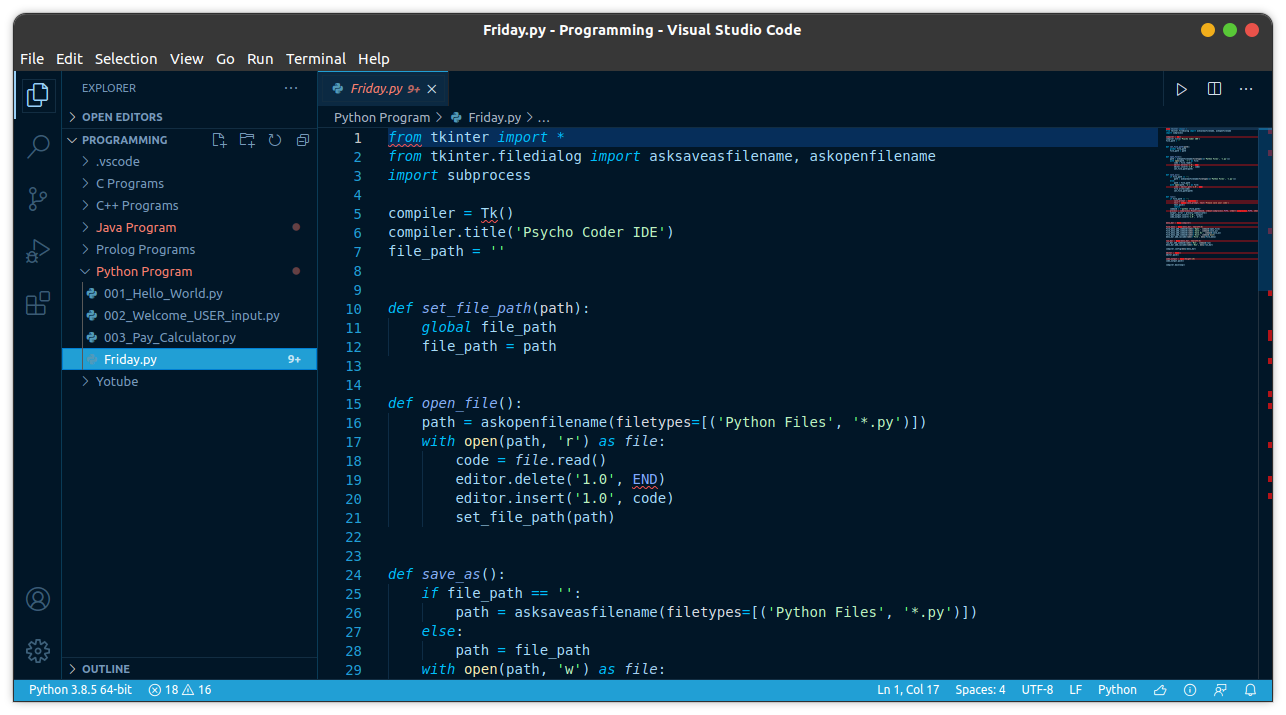Open errors and warnings in status bar
1286x715 pixels.
[x=180, y=690]
